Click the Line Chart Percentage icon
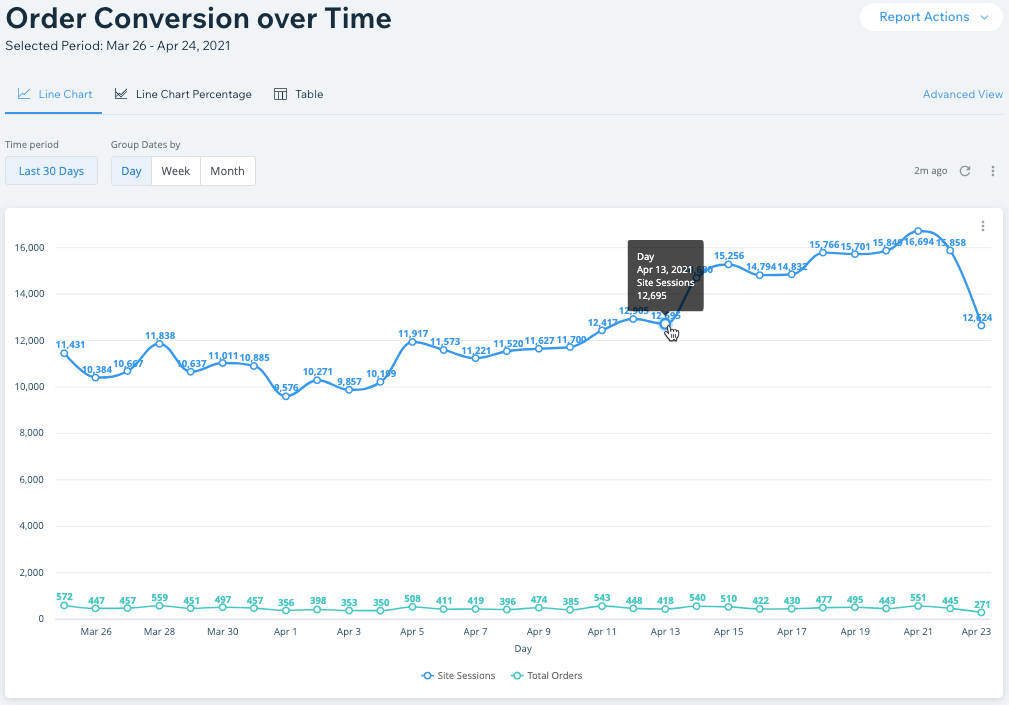The height and width of the screenshot is (705, 1009). click(x=121, y=94)
